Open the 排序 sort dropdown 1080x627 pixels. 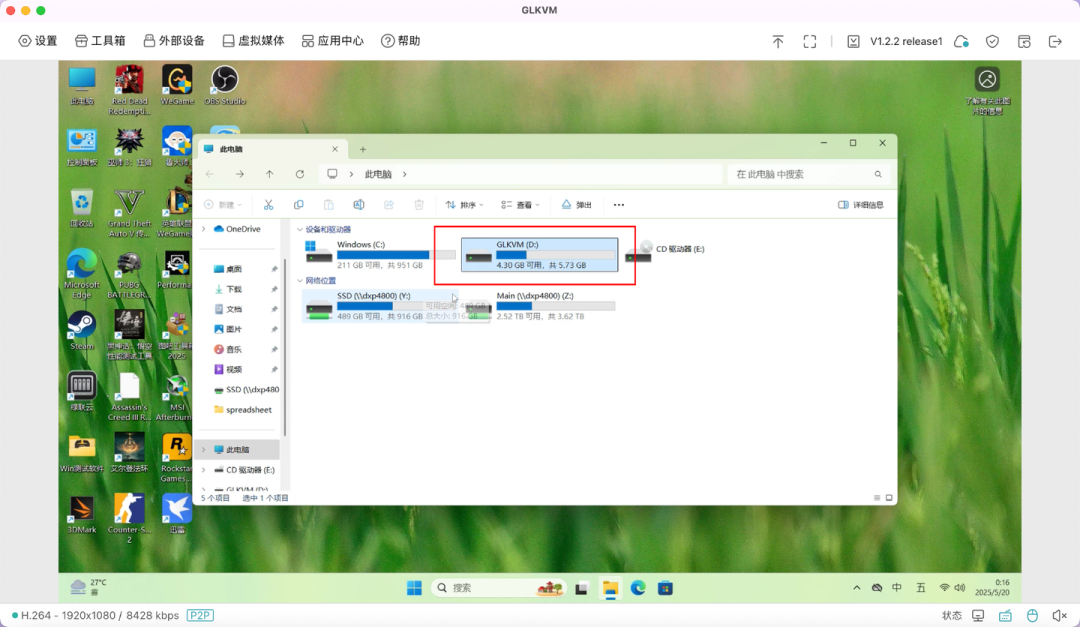point(464,205)
